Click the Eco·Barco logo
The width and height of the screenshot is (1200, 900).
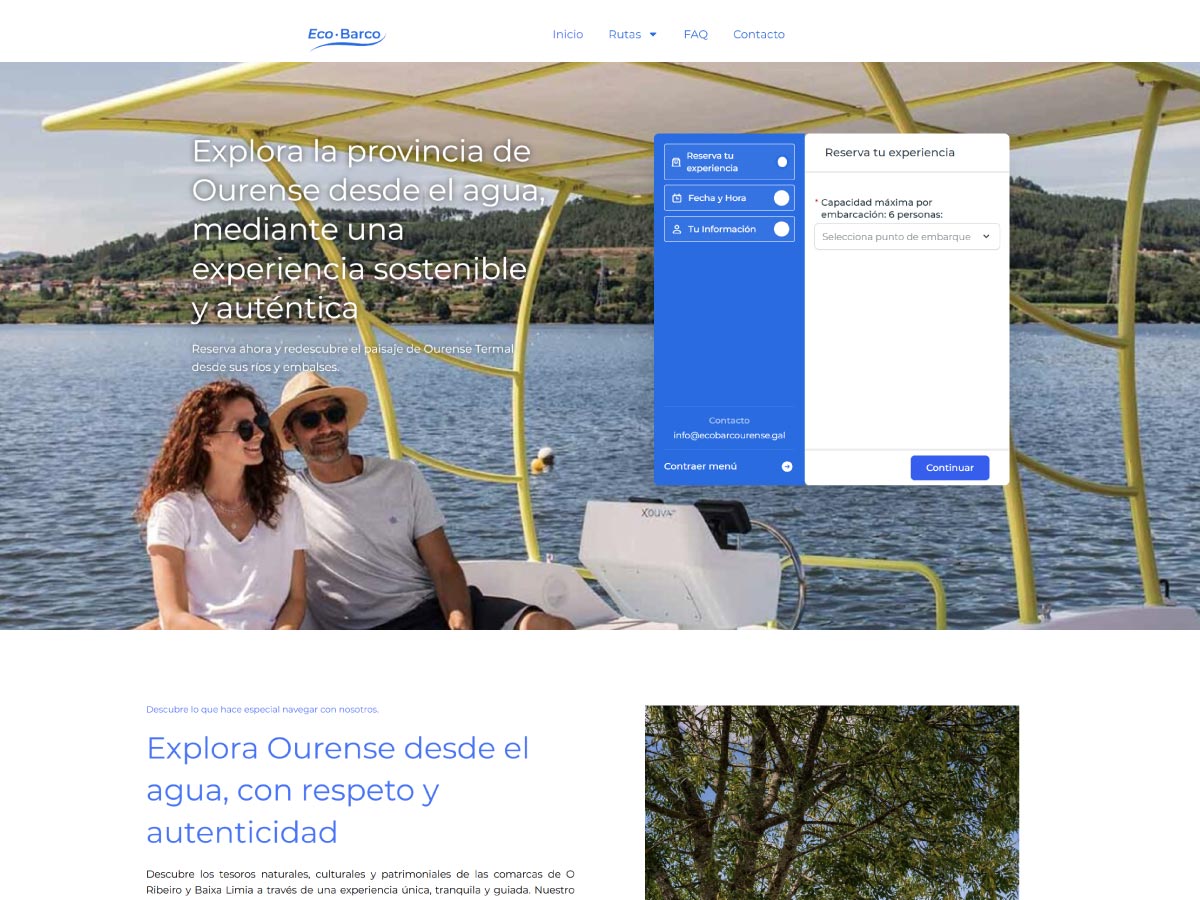(346, 36)
